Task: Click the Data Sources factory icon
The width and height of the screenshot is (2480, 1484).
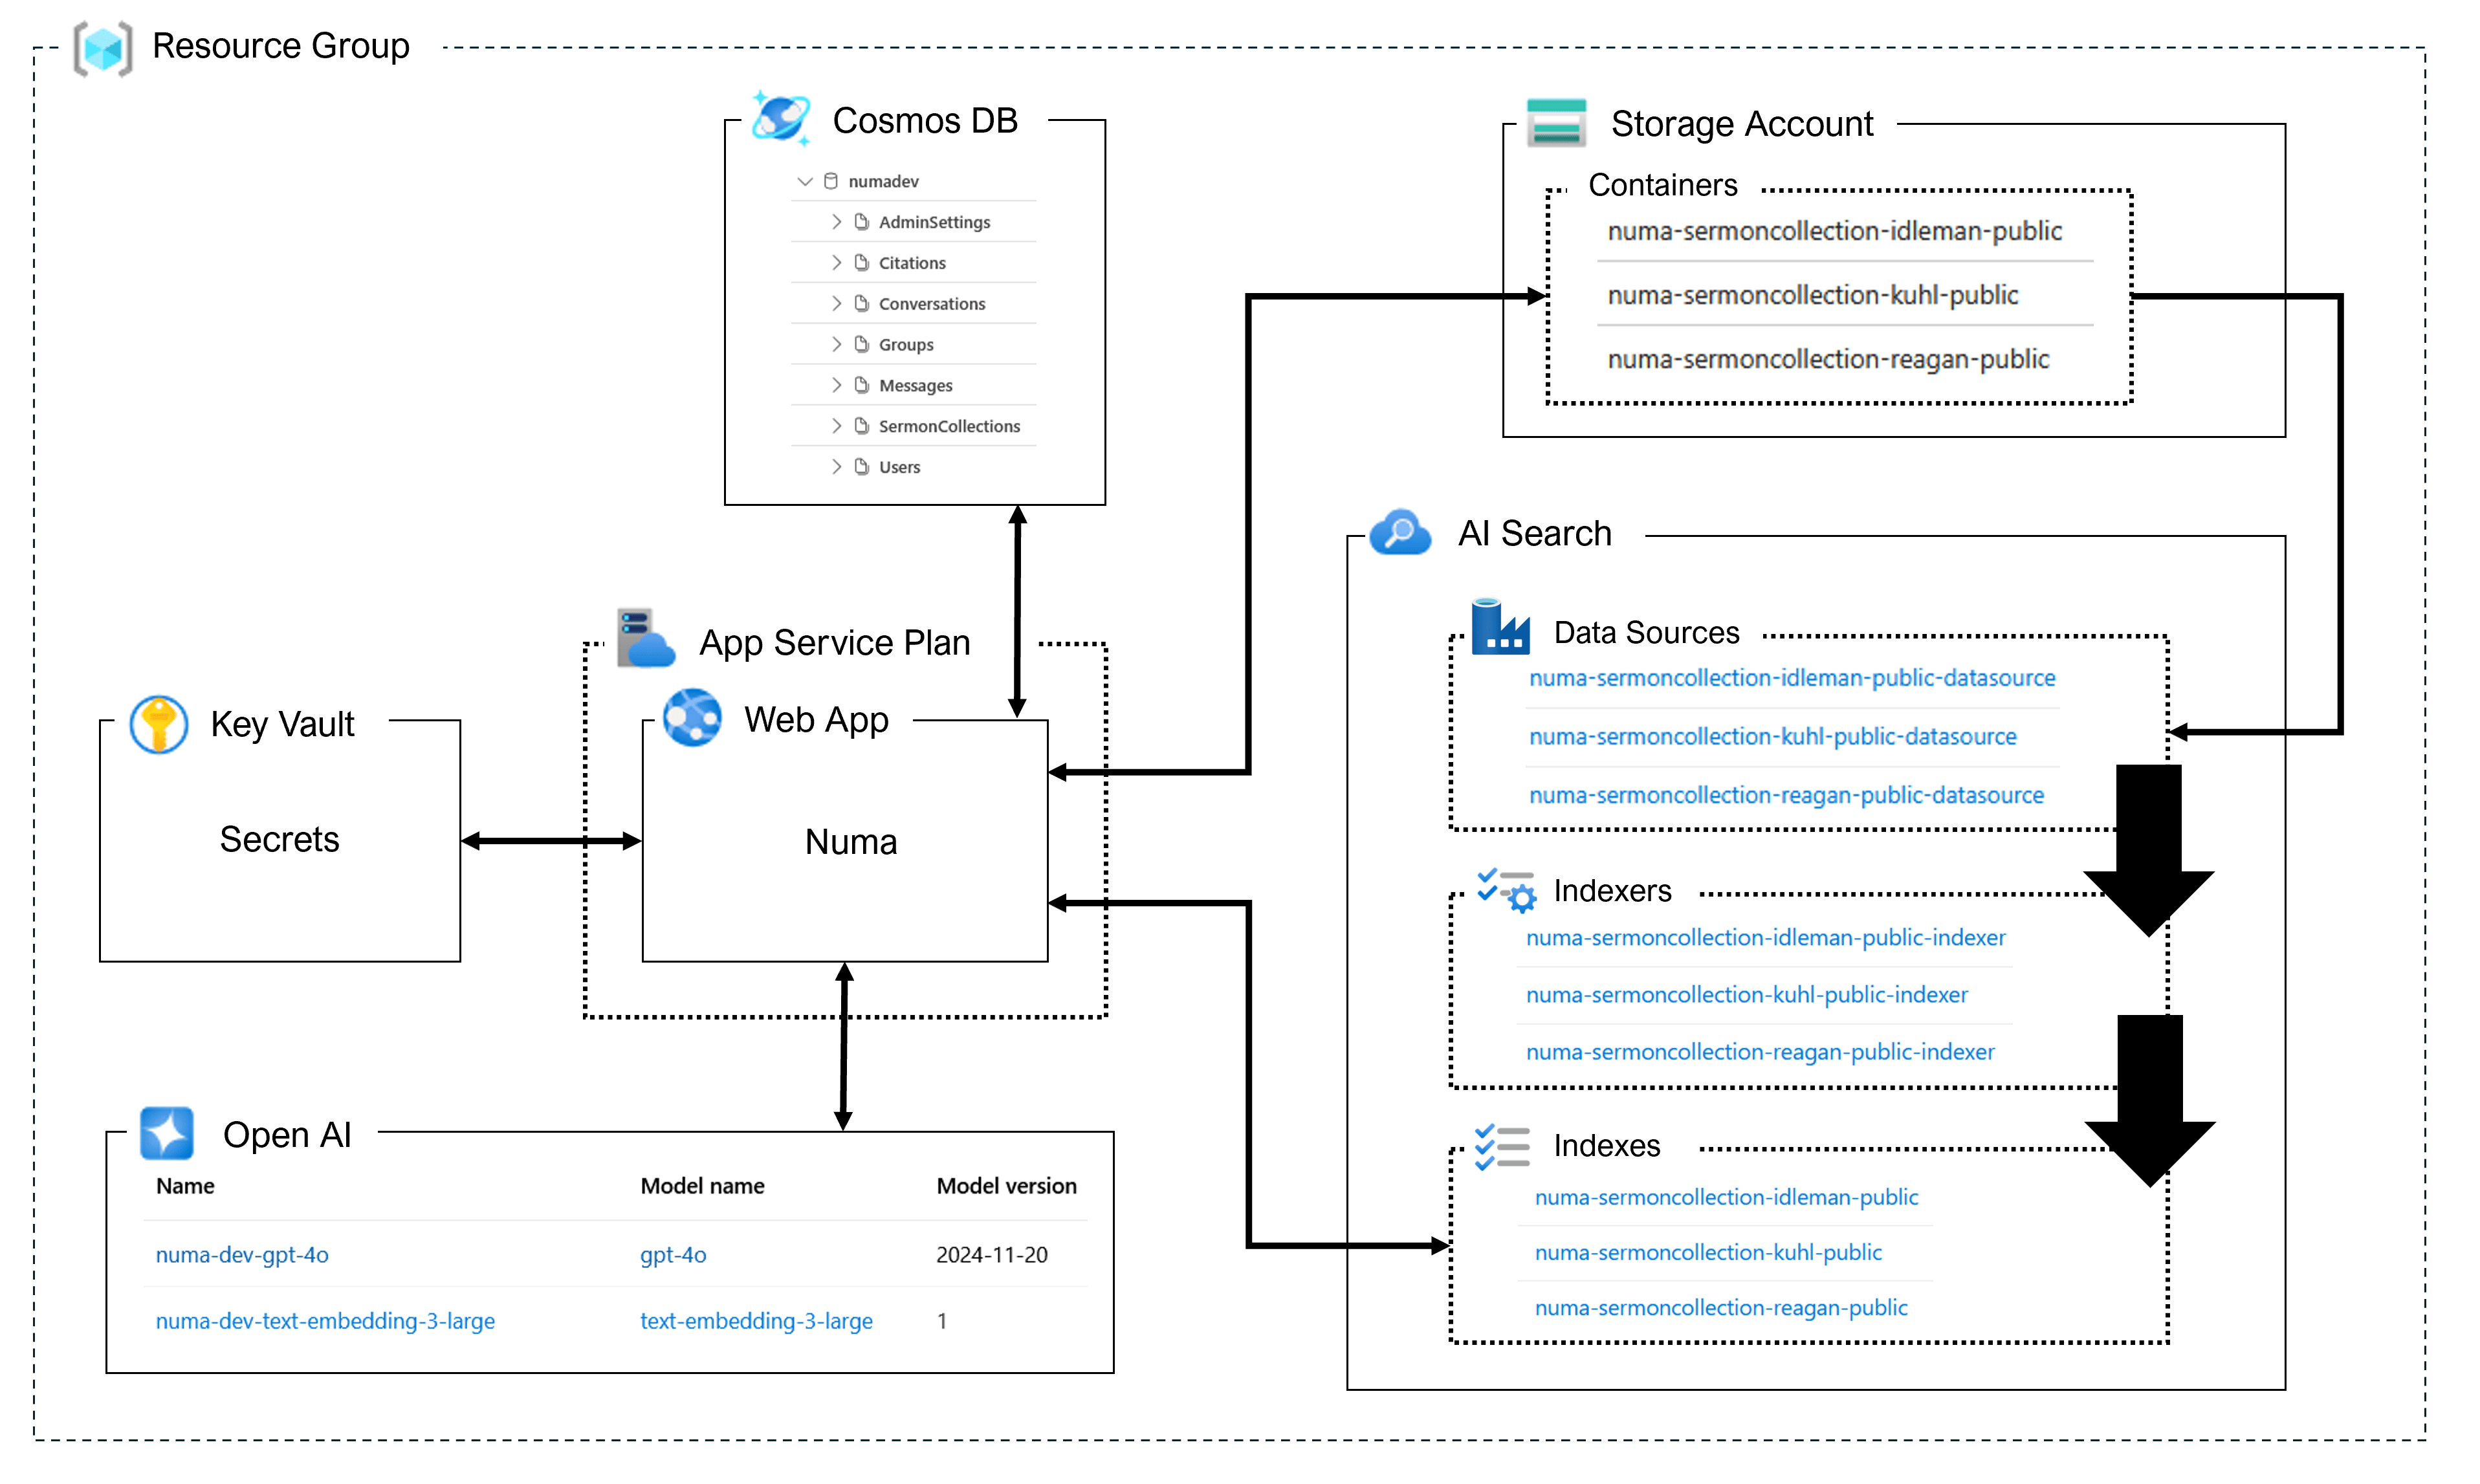Action: tap(1500, 626)
